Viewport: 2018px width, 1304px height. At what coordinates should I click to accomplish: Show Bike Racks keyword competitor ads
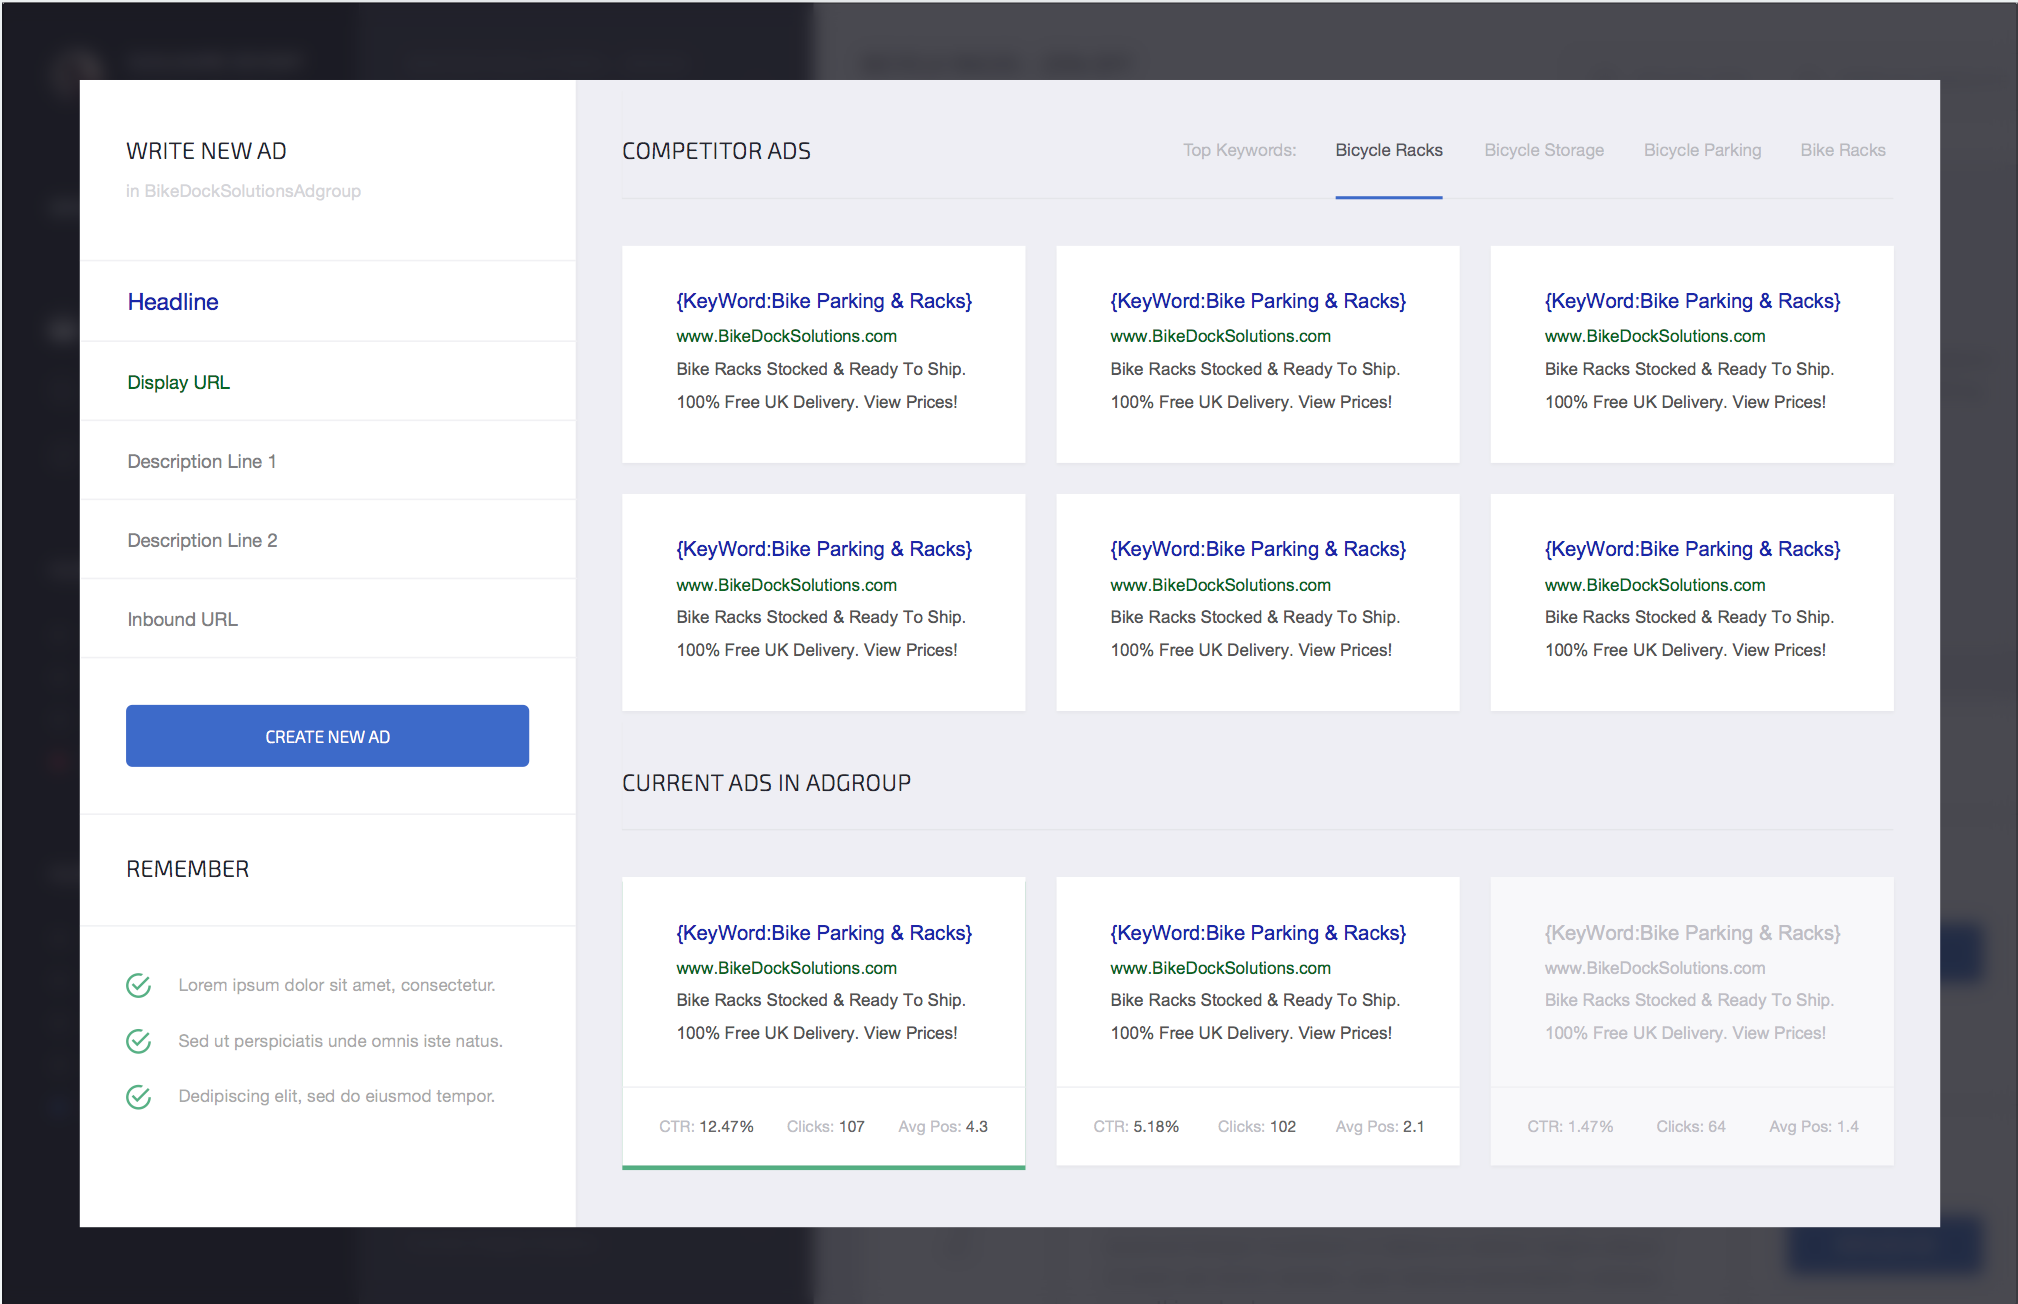pyautogui.click(x=1842, y=150)
